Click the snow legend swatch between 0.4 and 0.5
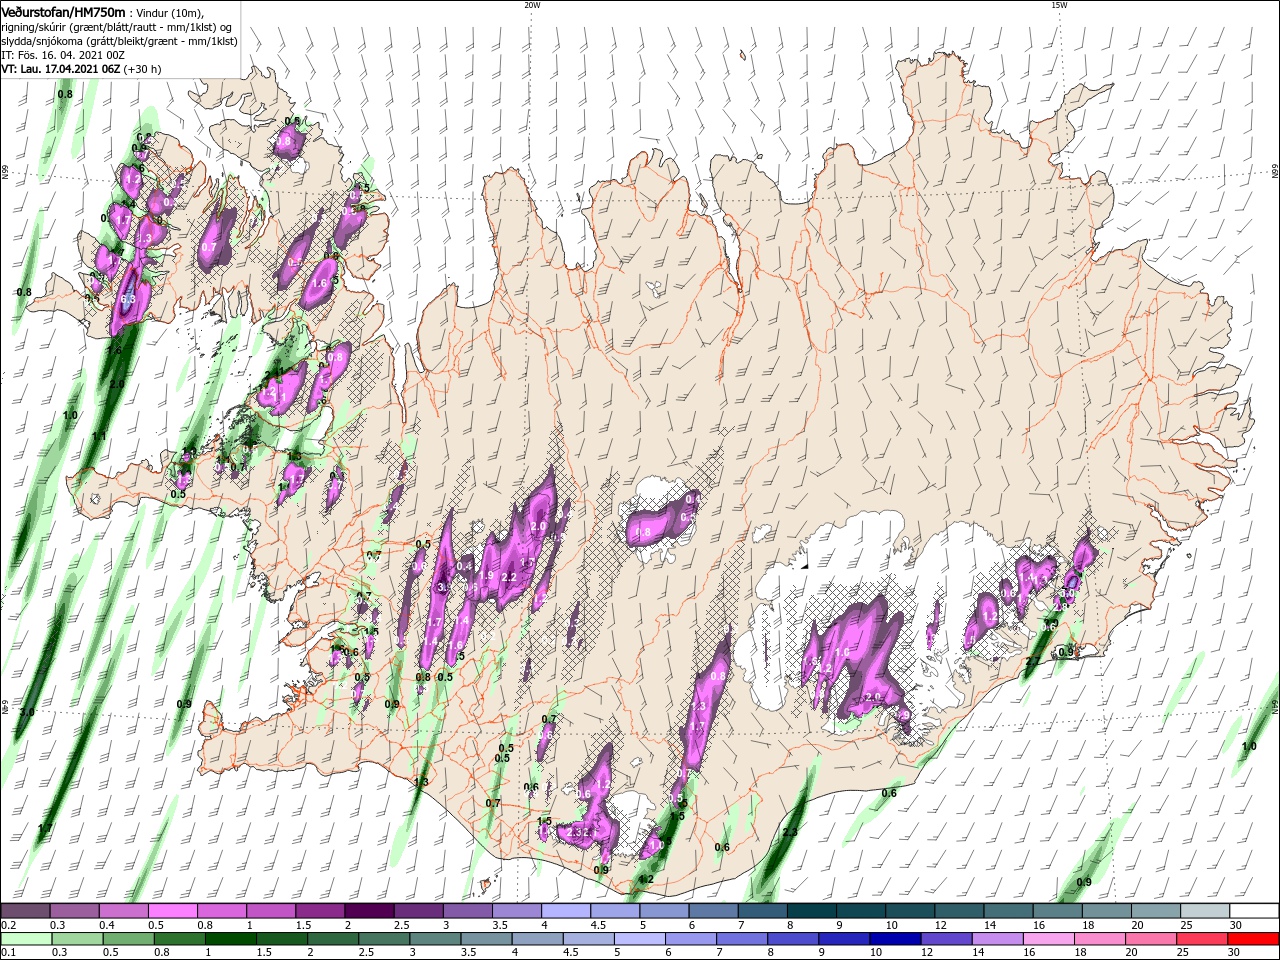 pos(123,911)
